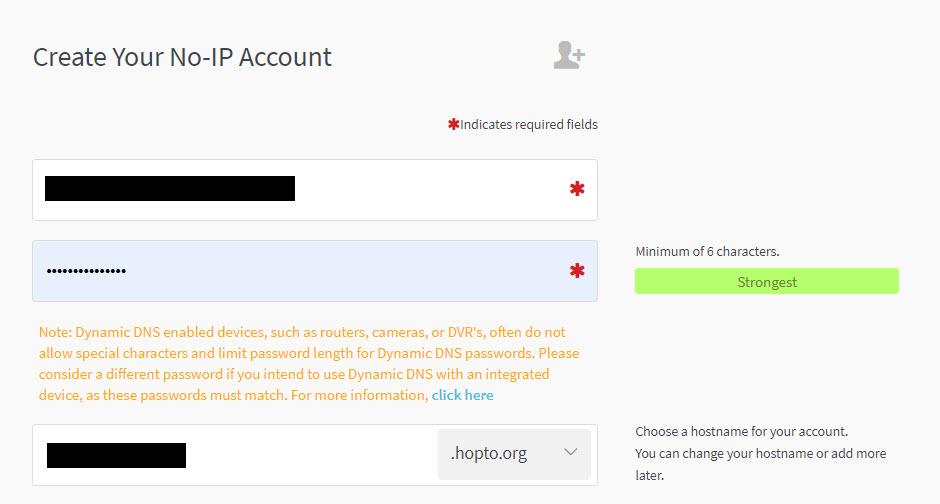Click the red asterisk in the password field
This screenshot has height=504, width=940.
577,271
